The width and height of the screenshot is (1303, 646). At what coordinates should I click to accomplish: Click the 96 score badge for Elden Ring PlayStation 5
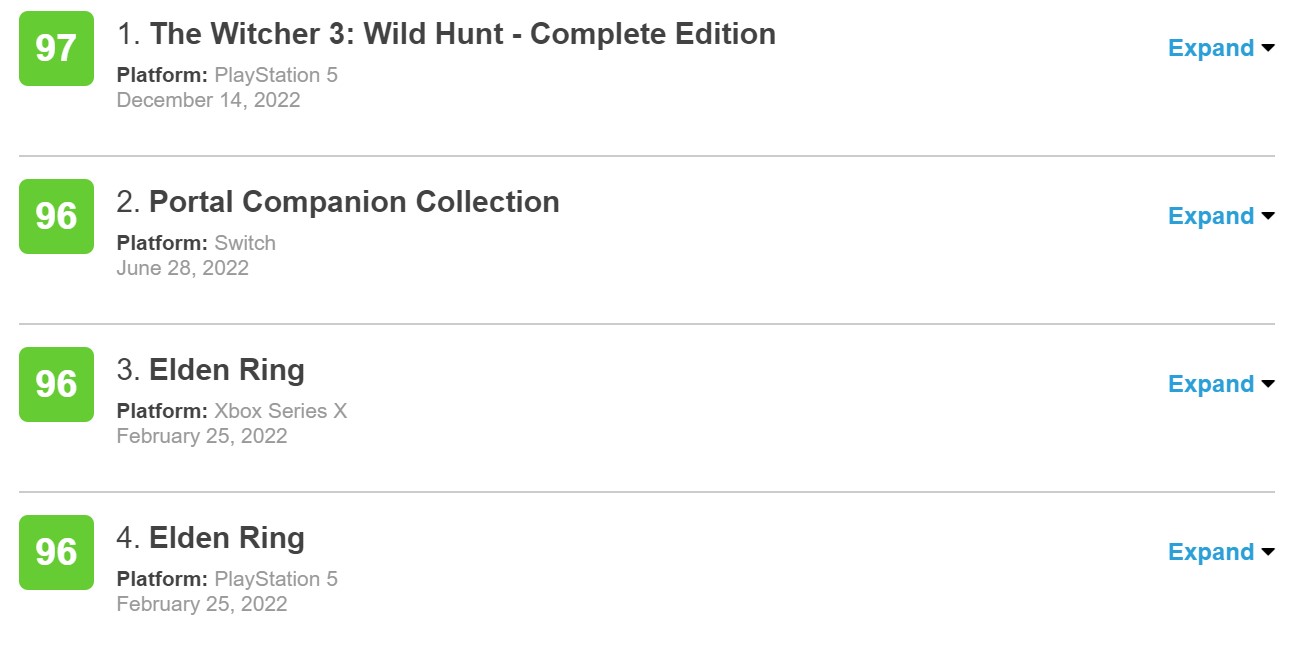tap(56, 552)
